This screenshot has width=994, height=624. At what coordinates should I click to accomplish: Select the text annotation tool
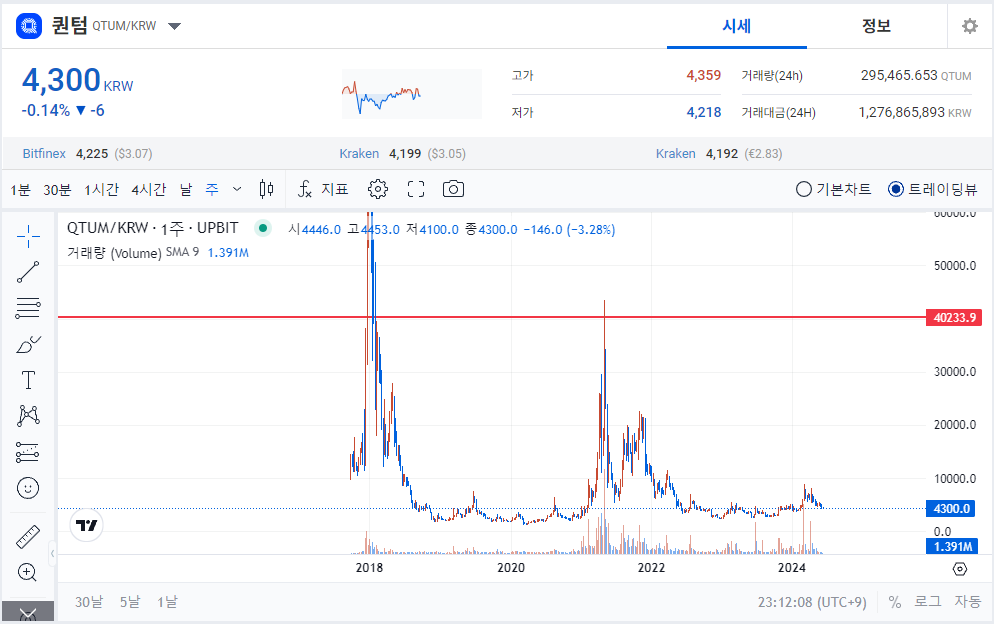(x=28, y=380)
